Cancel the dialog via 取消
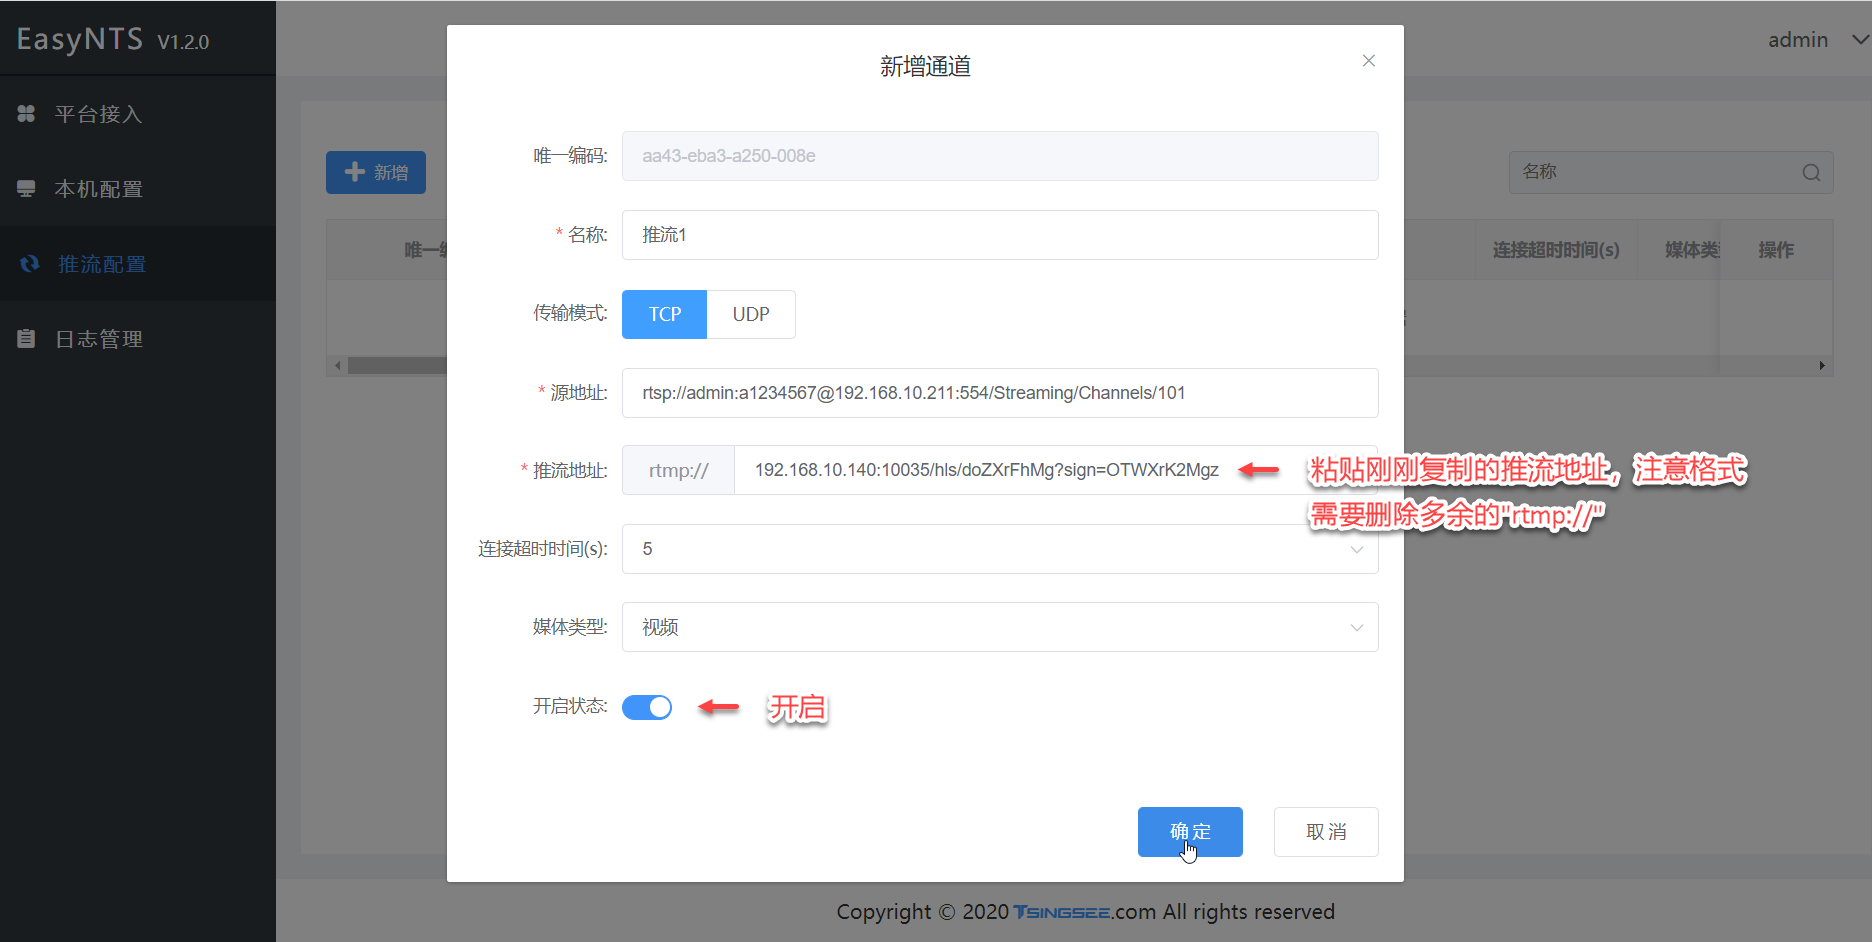The image size is (1872, 942). pyautogui.click(x=1326, y=831)
